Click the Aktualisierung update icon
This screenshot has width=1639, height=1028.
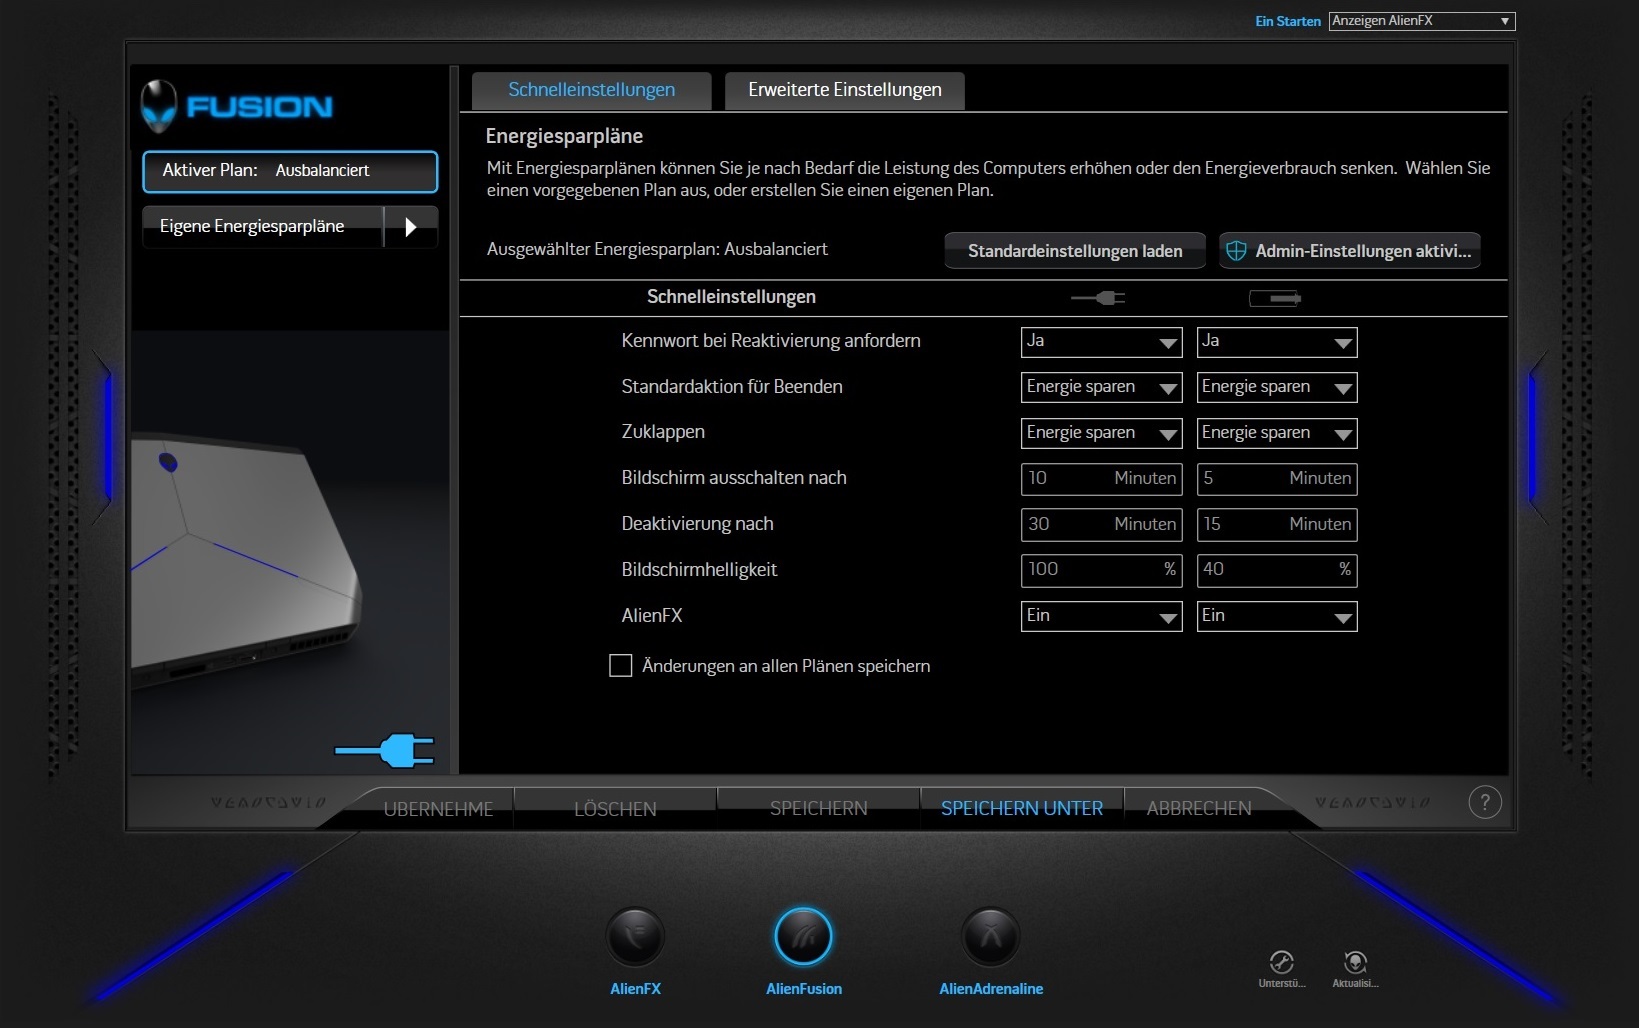tap(1355, 963)
